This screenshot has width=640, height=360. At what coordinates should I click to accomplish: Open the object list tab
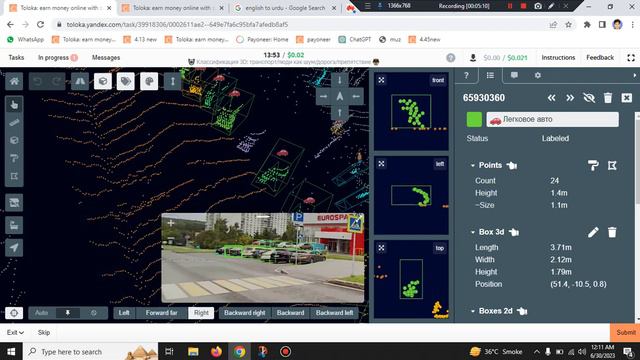[x=490, y=76]
